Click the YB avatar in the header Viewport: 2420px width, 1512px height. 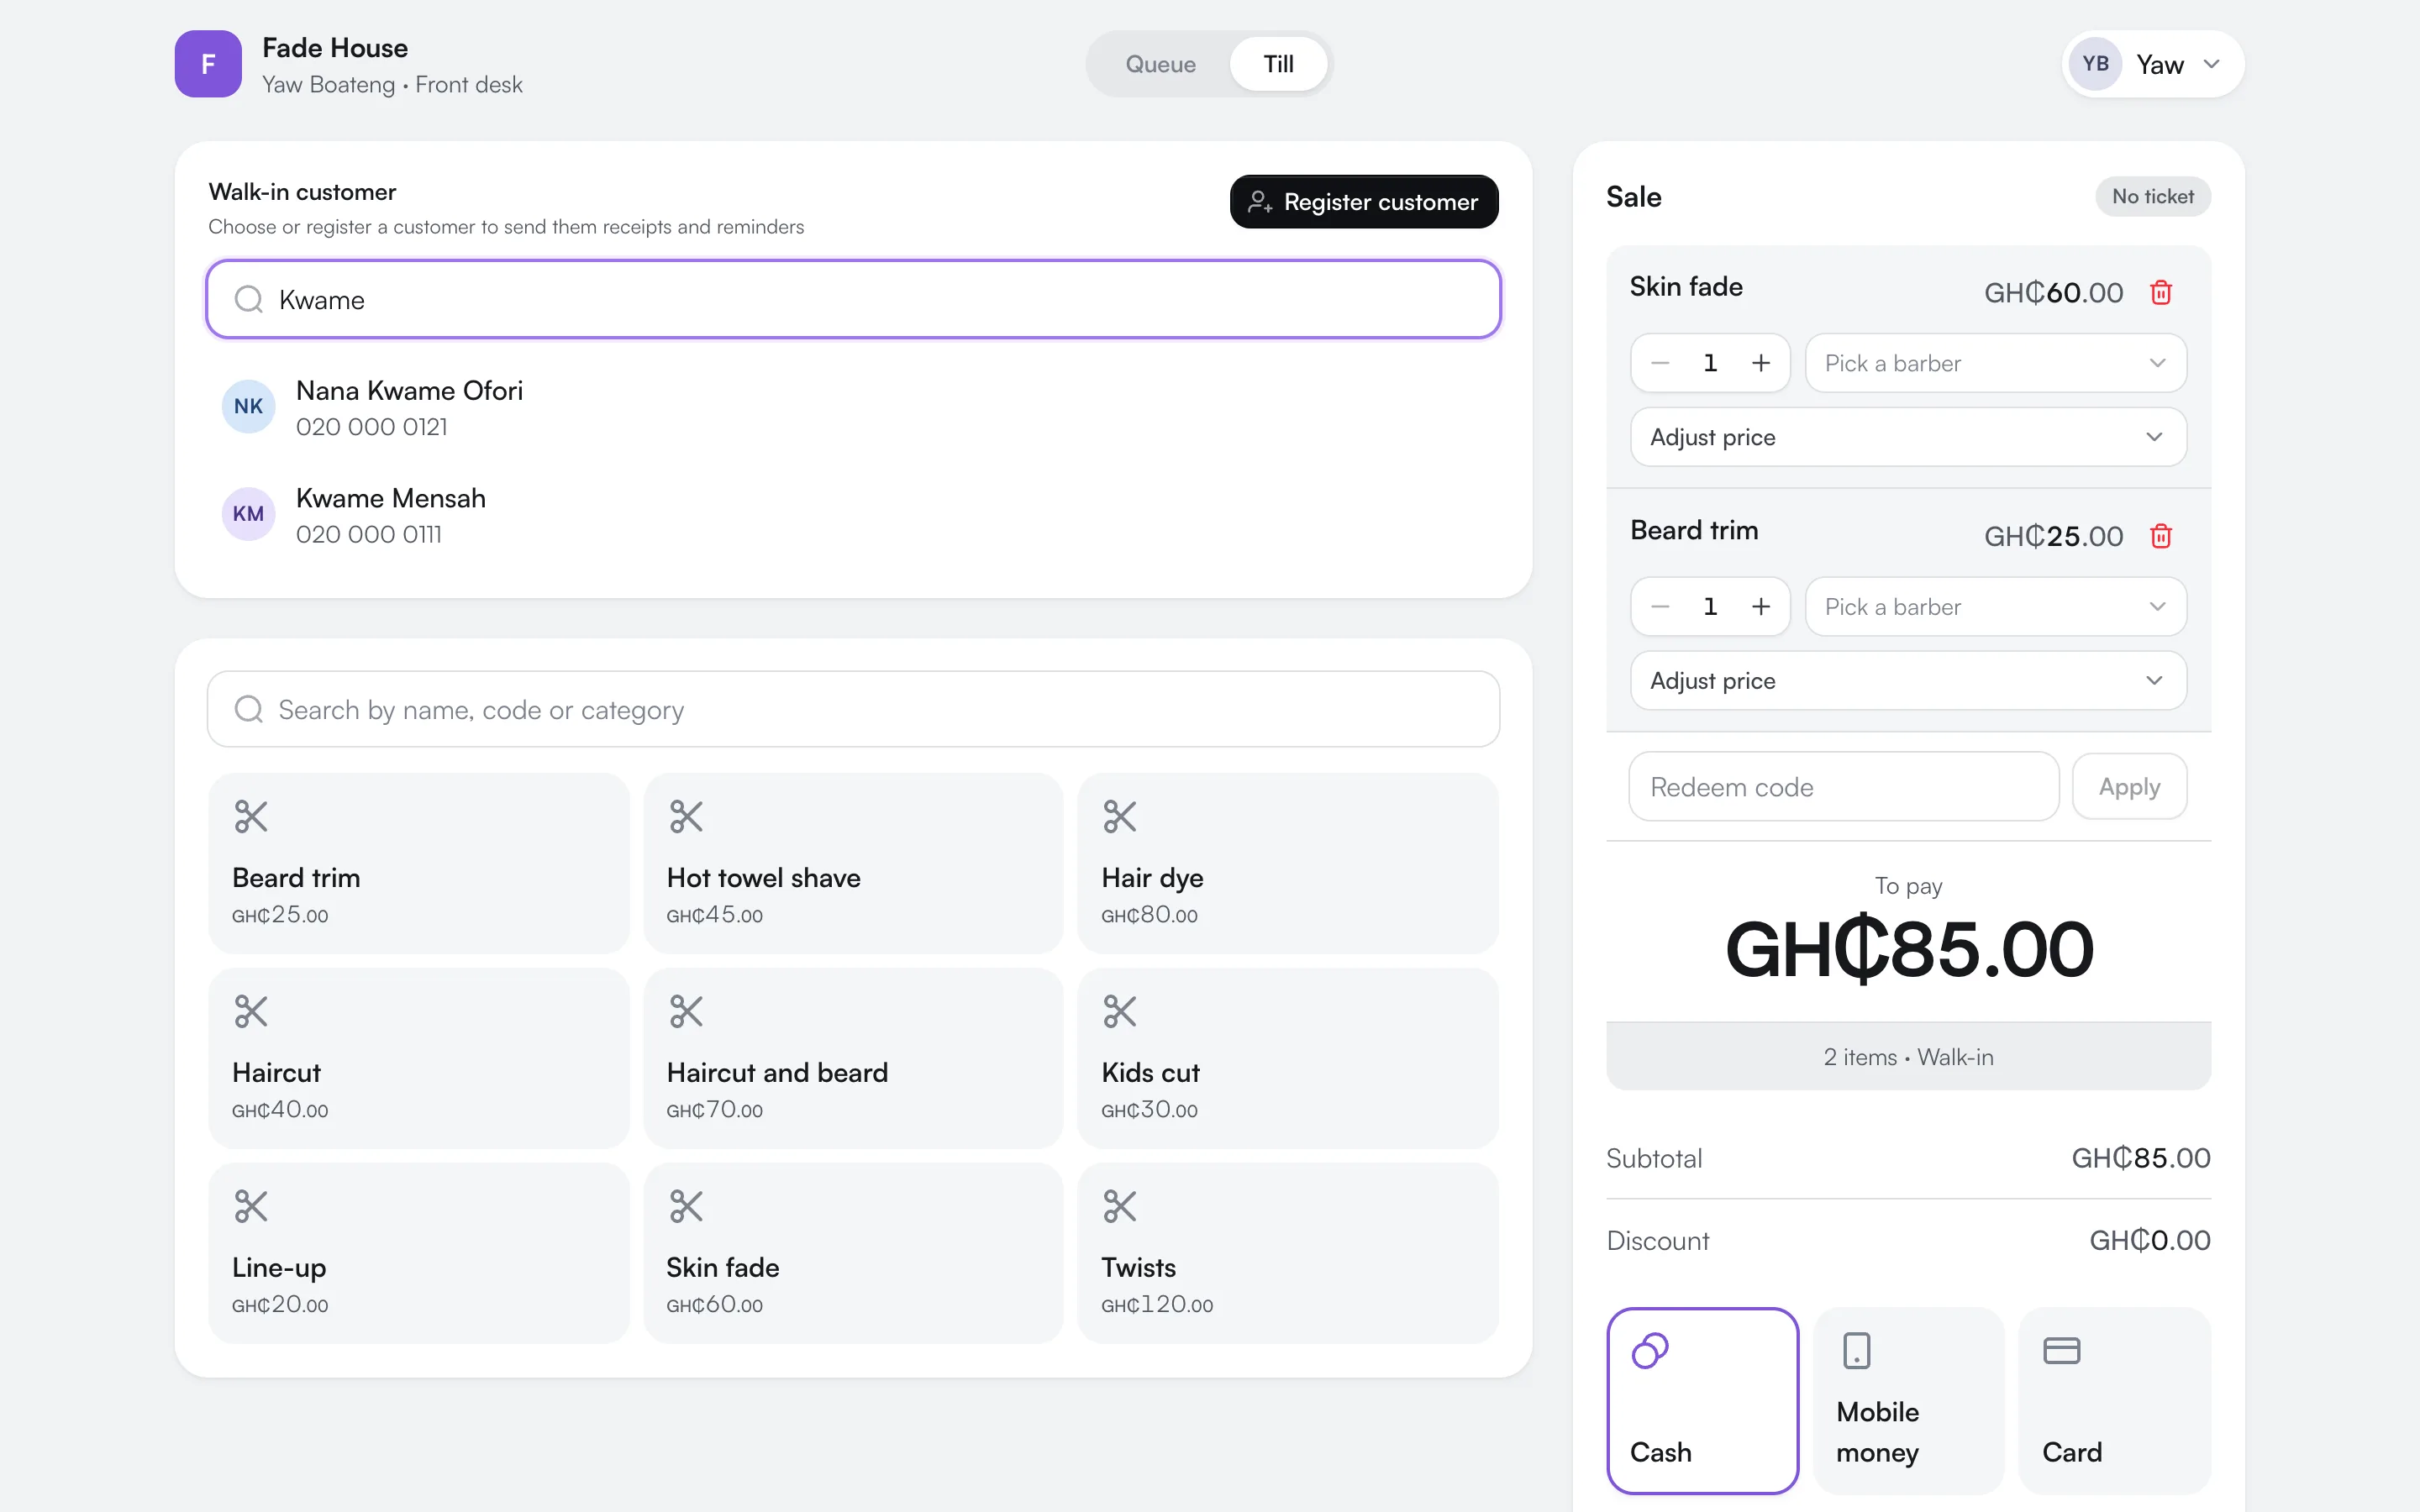click(x=2095, y=64)
